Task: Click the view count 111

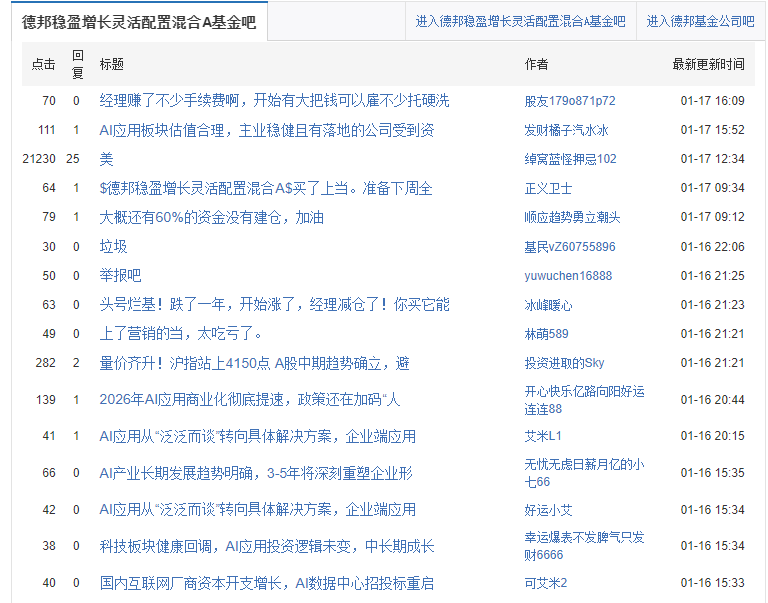Action: click(47, 130)
